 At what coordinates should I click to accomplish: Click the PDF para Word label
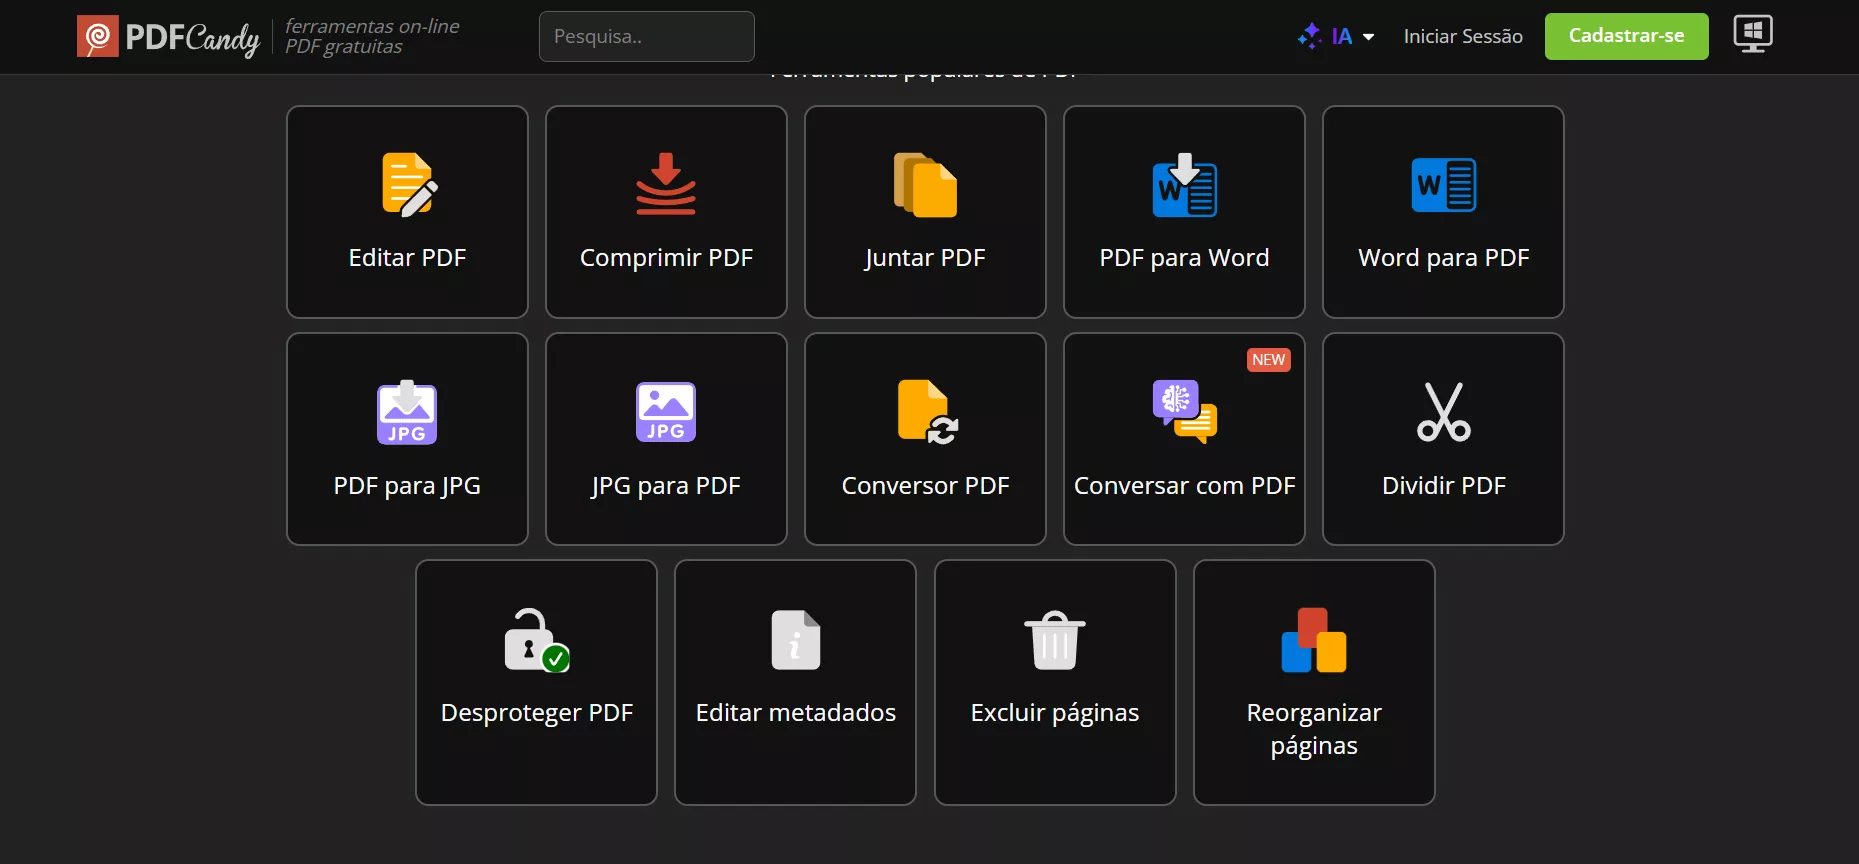pyautogui.click(x=1184, y=258)
